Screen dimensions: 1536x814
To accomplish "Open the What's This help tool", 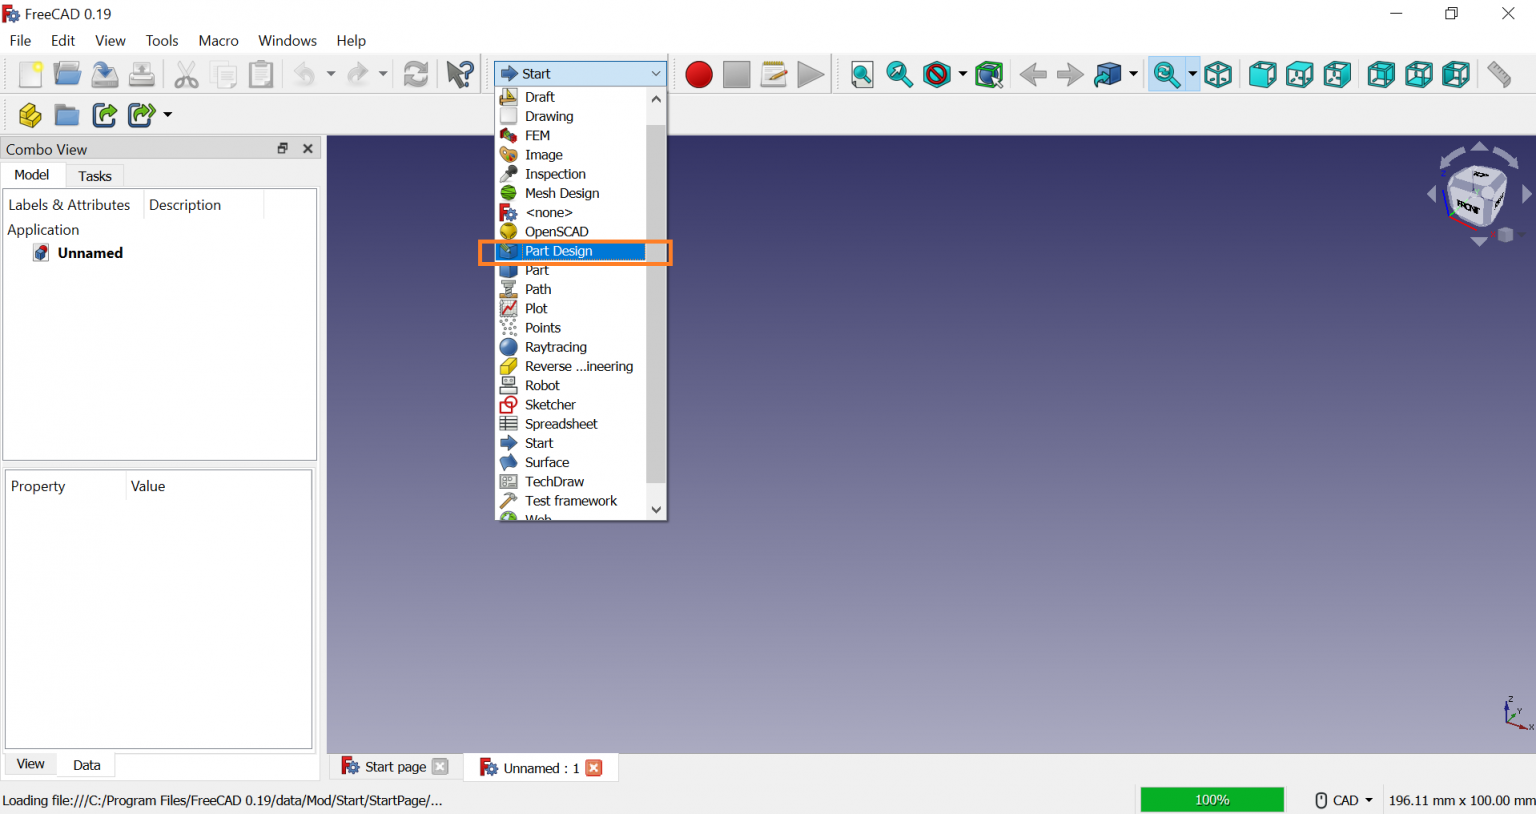I will coord(460,75).
